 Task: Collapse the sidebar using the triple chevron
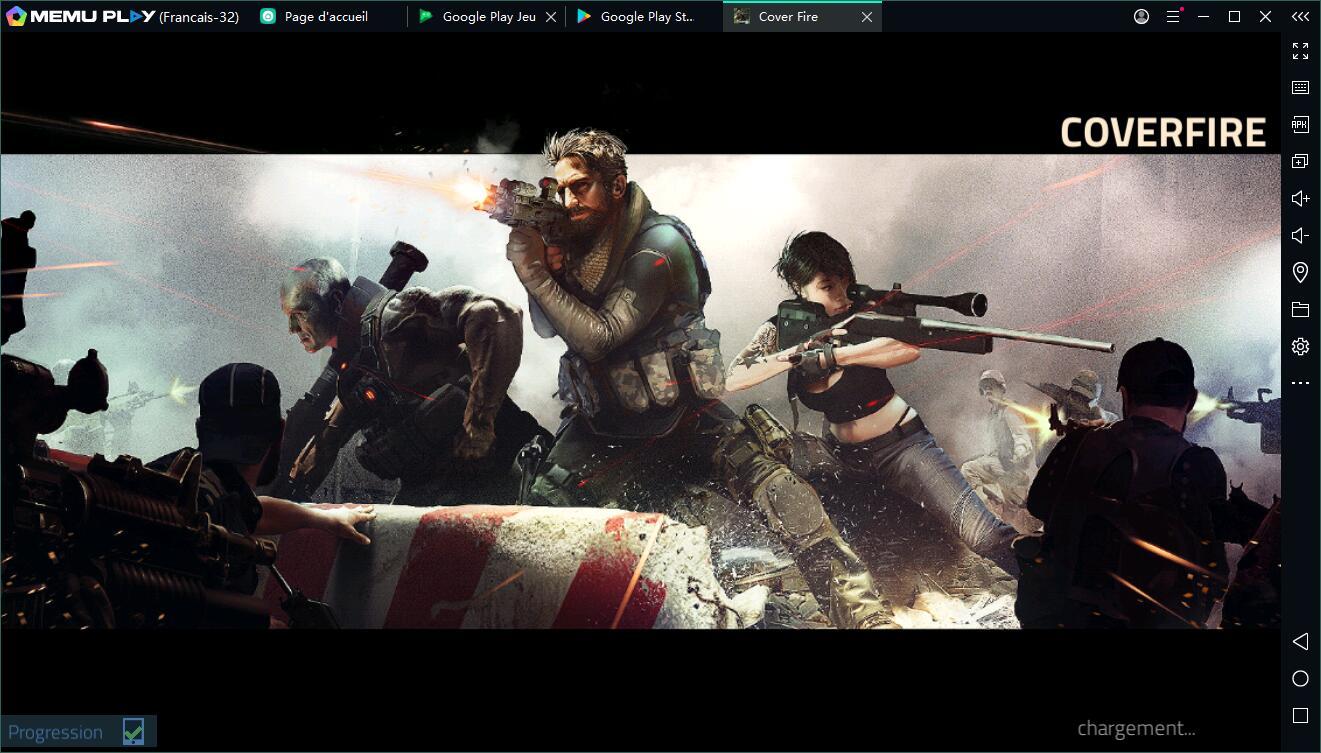pyautogui.click(x=1300, y=17)
